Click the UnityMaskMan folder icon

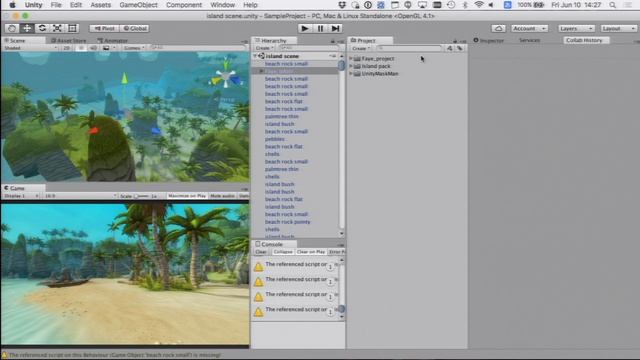click(x=357, y=74)
